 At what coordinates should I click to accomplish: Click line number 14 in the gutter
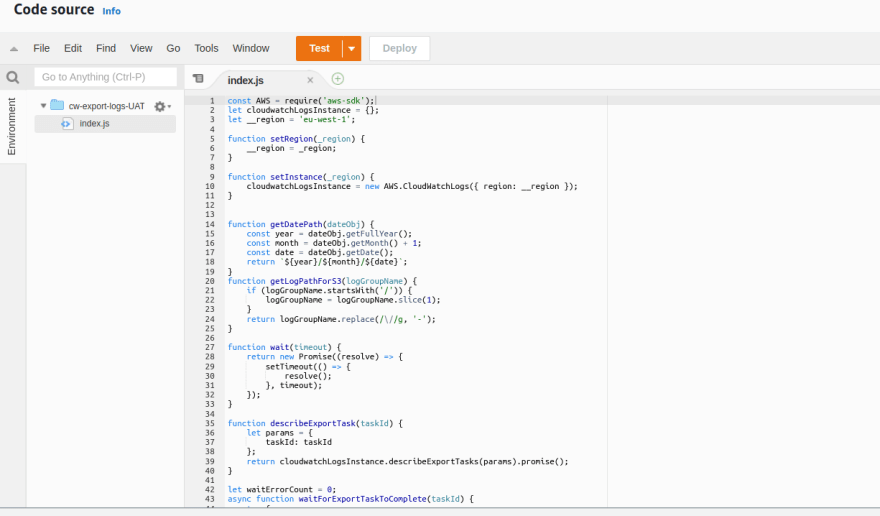click(210, 224)
